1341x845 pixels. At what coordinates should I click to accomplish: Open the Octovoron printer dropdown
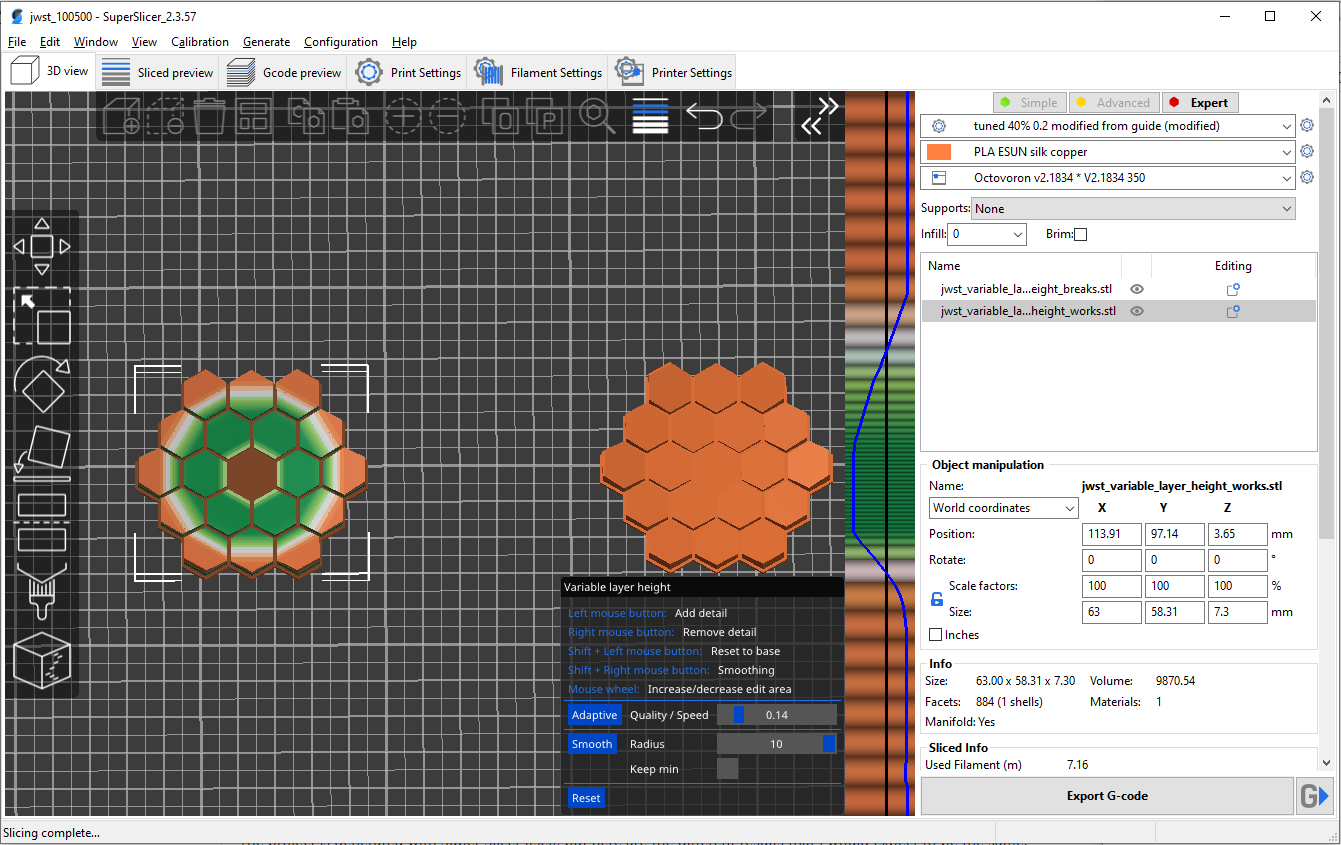click(1108, 178)
